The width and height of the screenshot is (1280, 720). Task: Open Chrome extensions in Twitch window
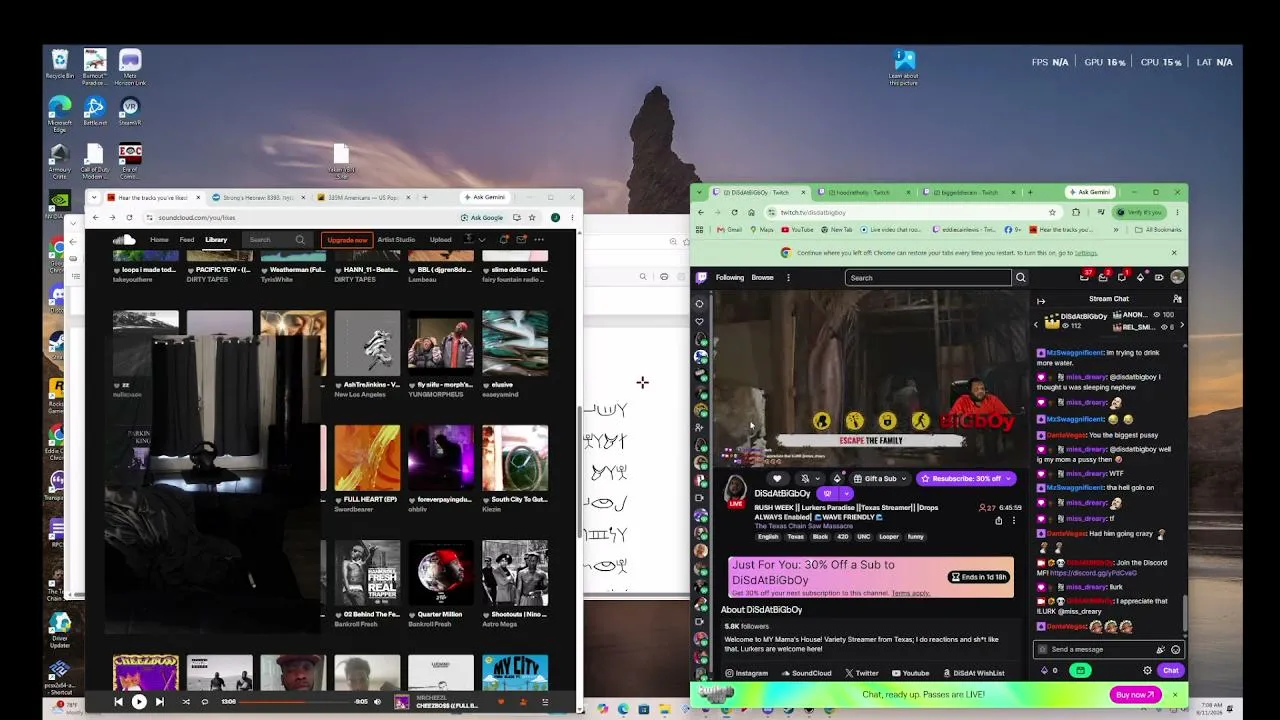click(x=1076, y=212)
